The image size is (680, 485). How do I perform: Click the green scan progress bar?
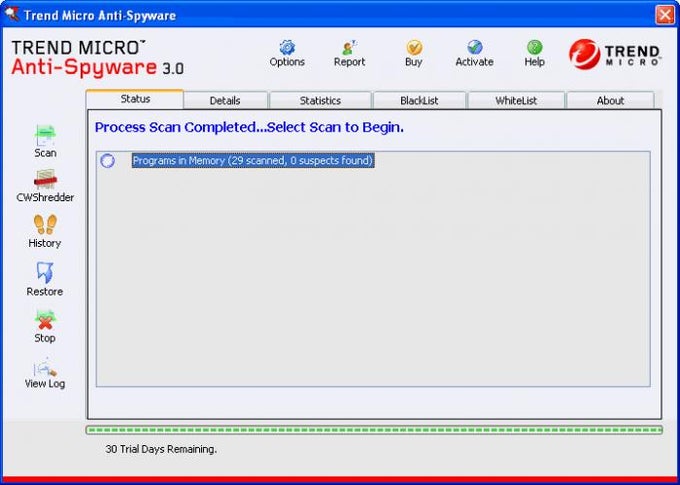[374, 430]
